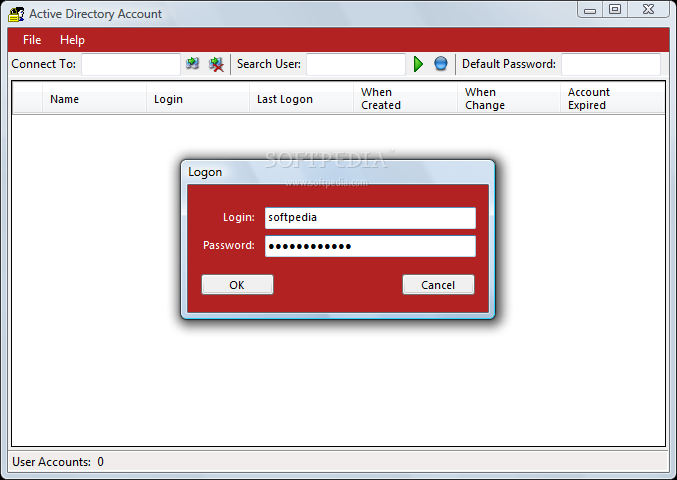The height and width of the screenshot is (480, 677).
Task: Close the Active Directory Account window
Action: point(649,9)
